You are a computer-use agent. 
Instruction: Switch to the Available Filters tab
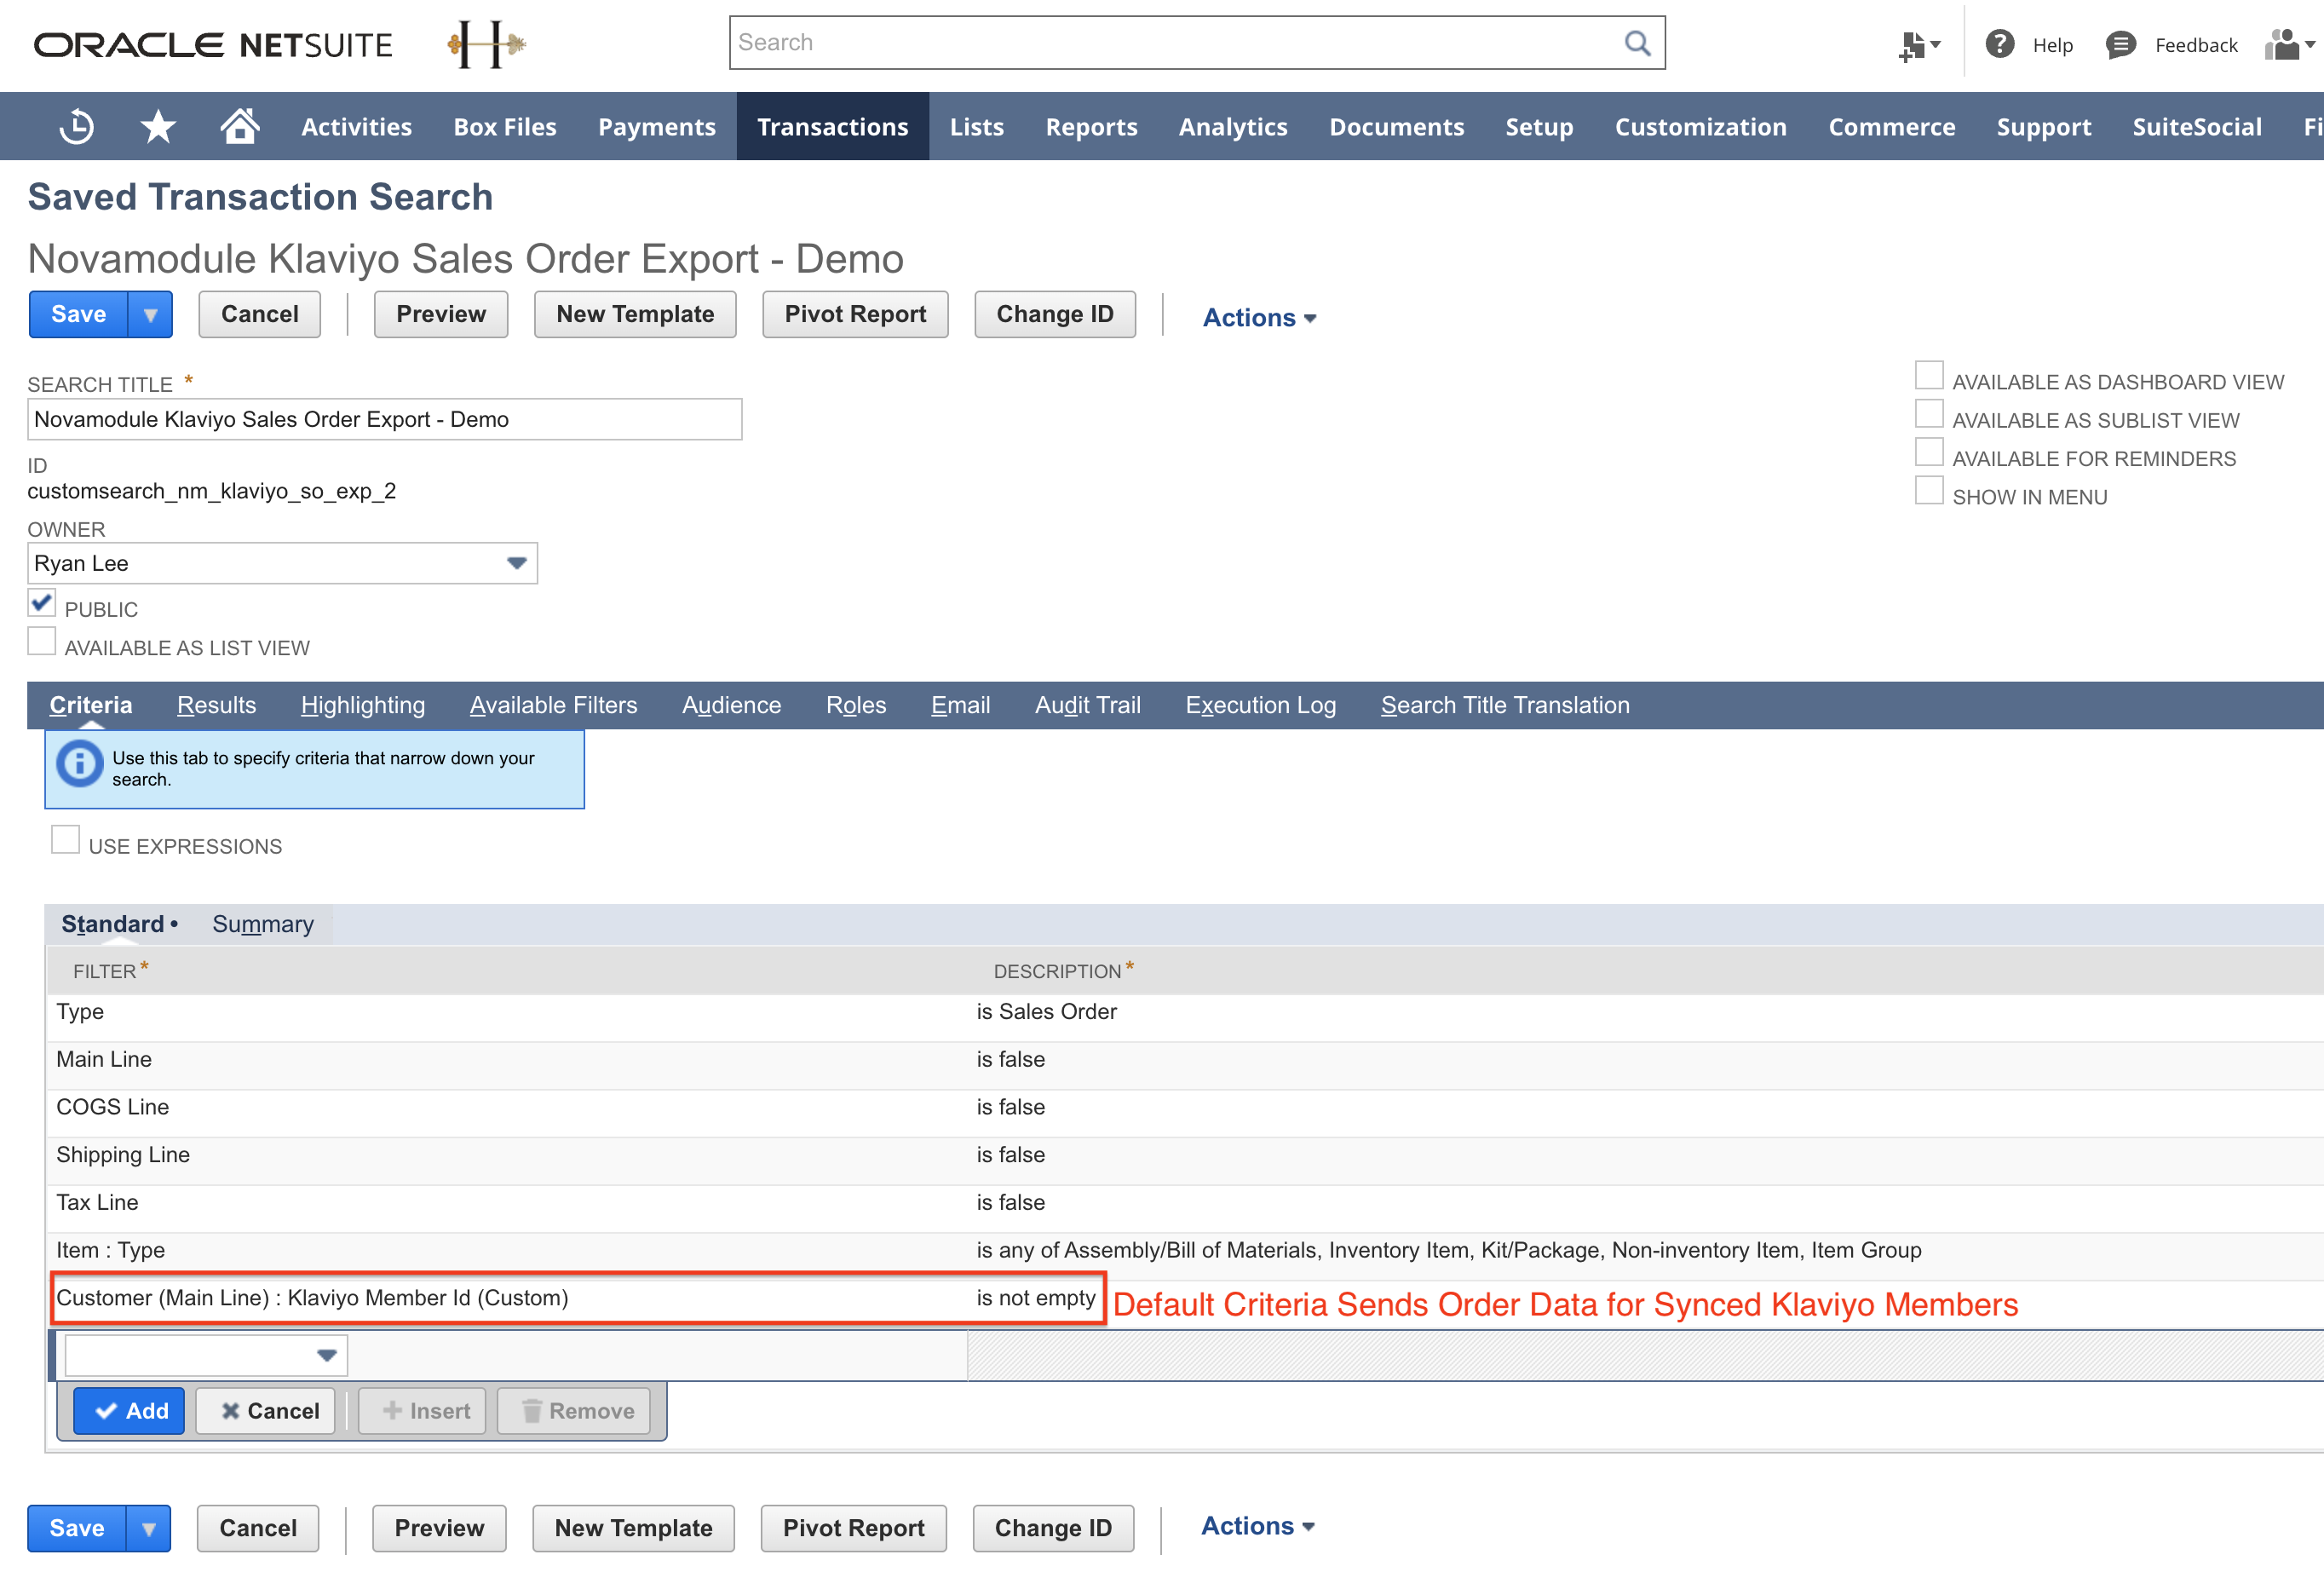[x=553, y=705]
